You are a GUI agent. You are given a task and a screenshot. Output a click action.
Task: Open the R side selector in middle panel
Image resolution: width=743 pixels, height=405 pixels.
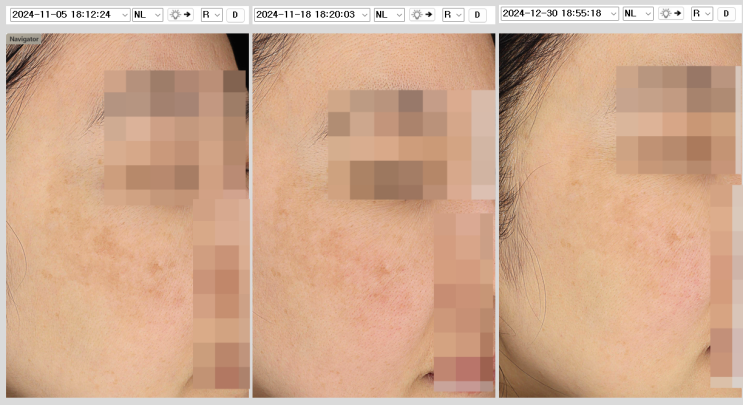click(453, 15)
